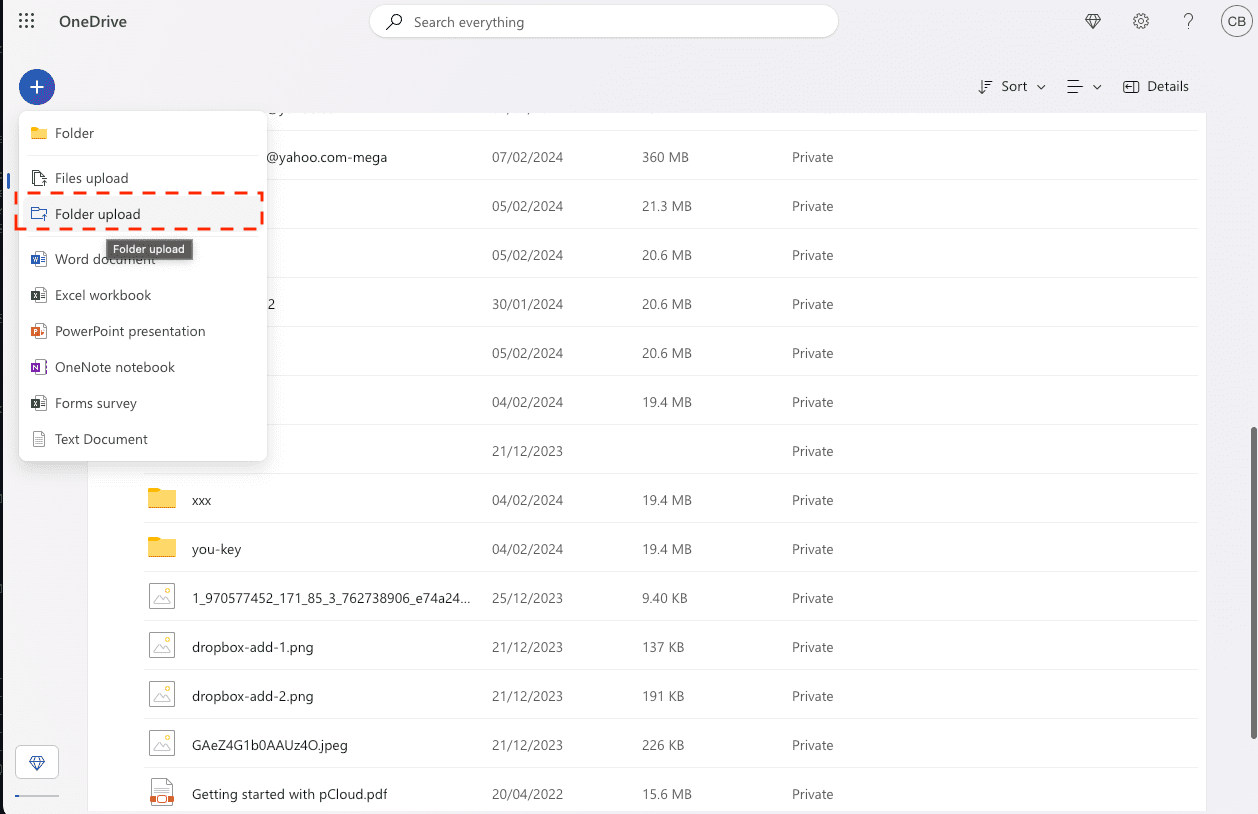The image size is (1258, 814).
Task: Select Files upload menu option
Action: point(143,178)
